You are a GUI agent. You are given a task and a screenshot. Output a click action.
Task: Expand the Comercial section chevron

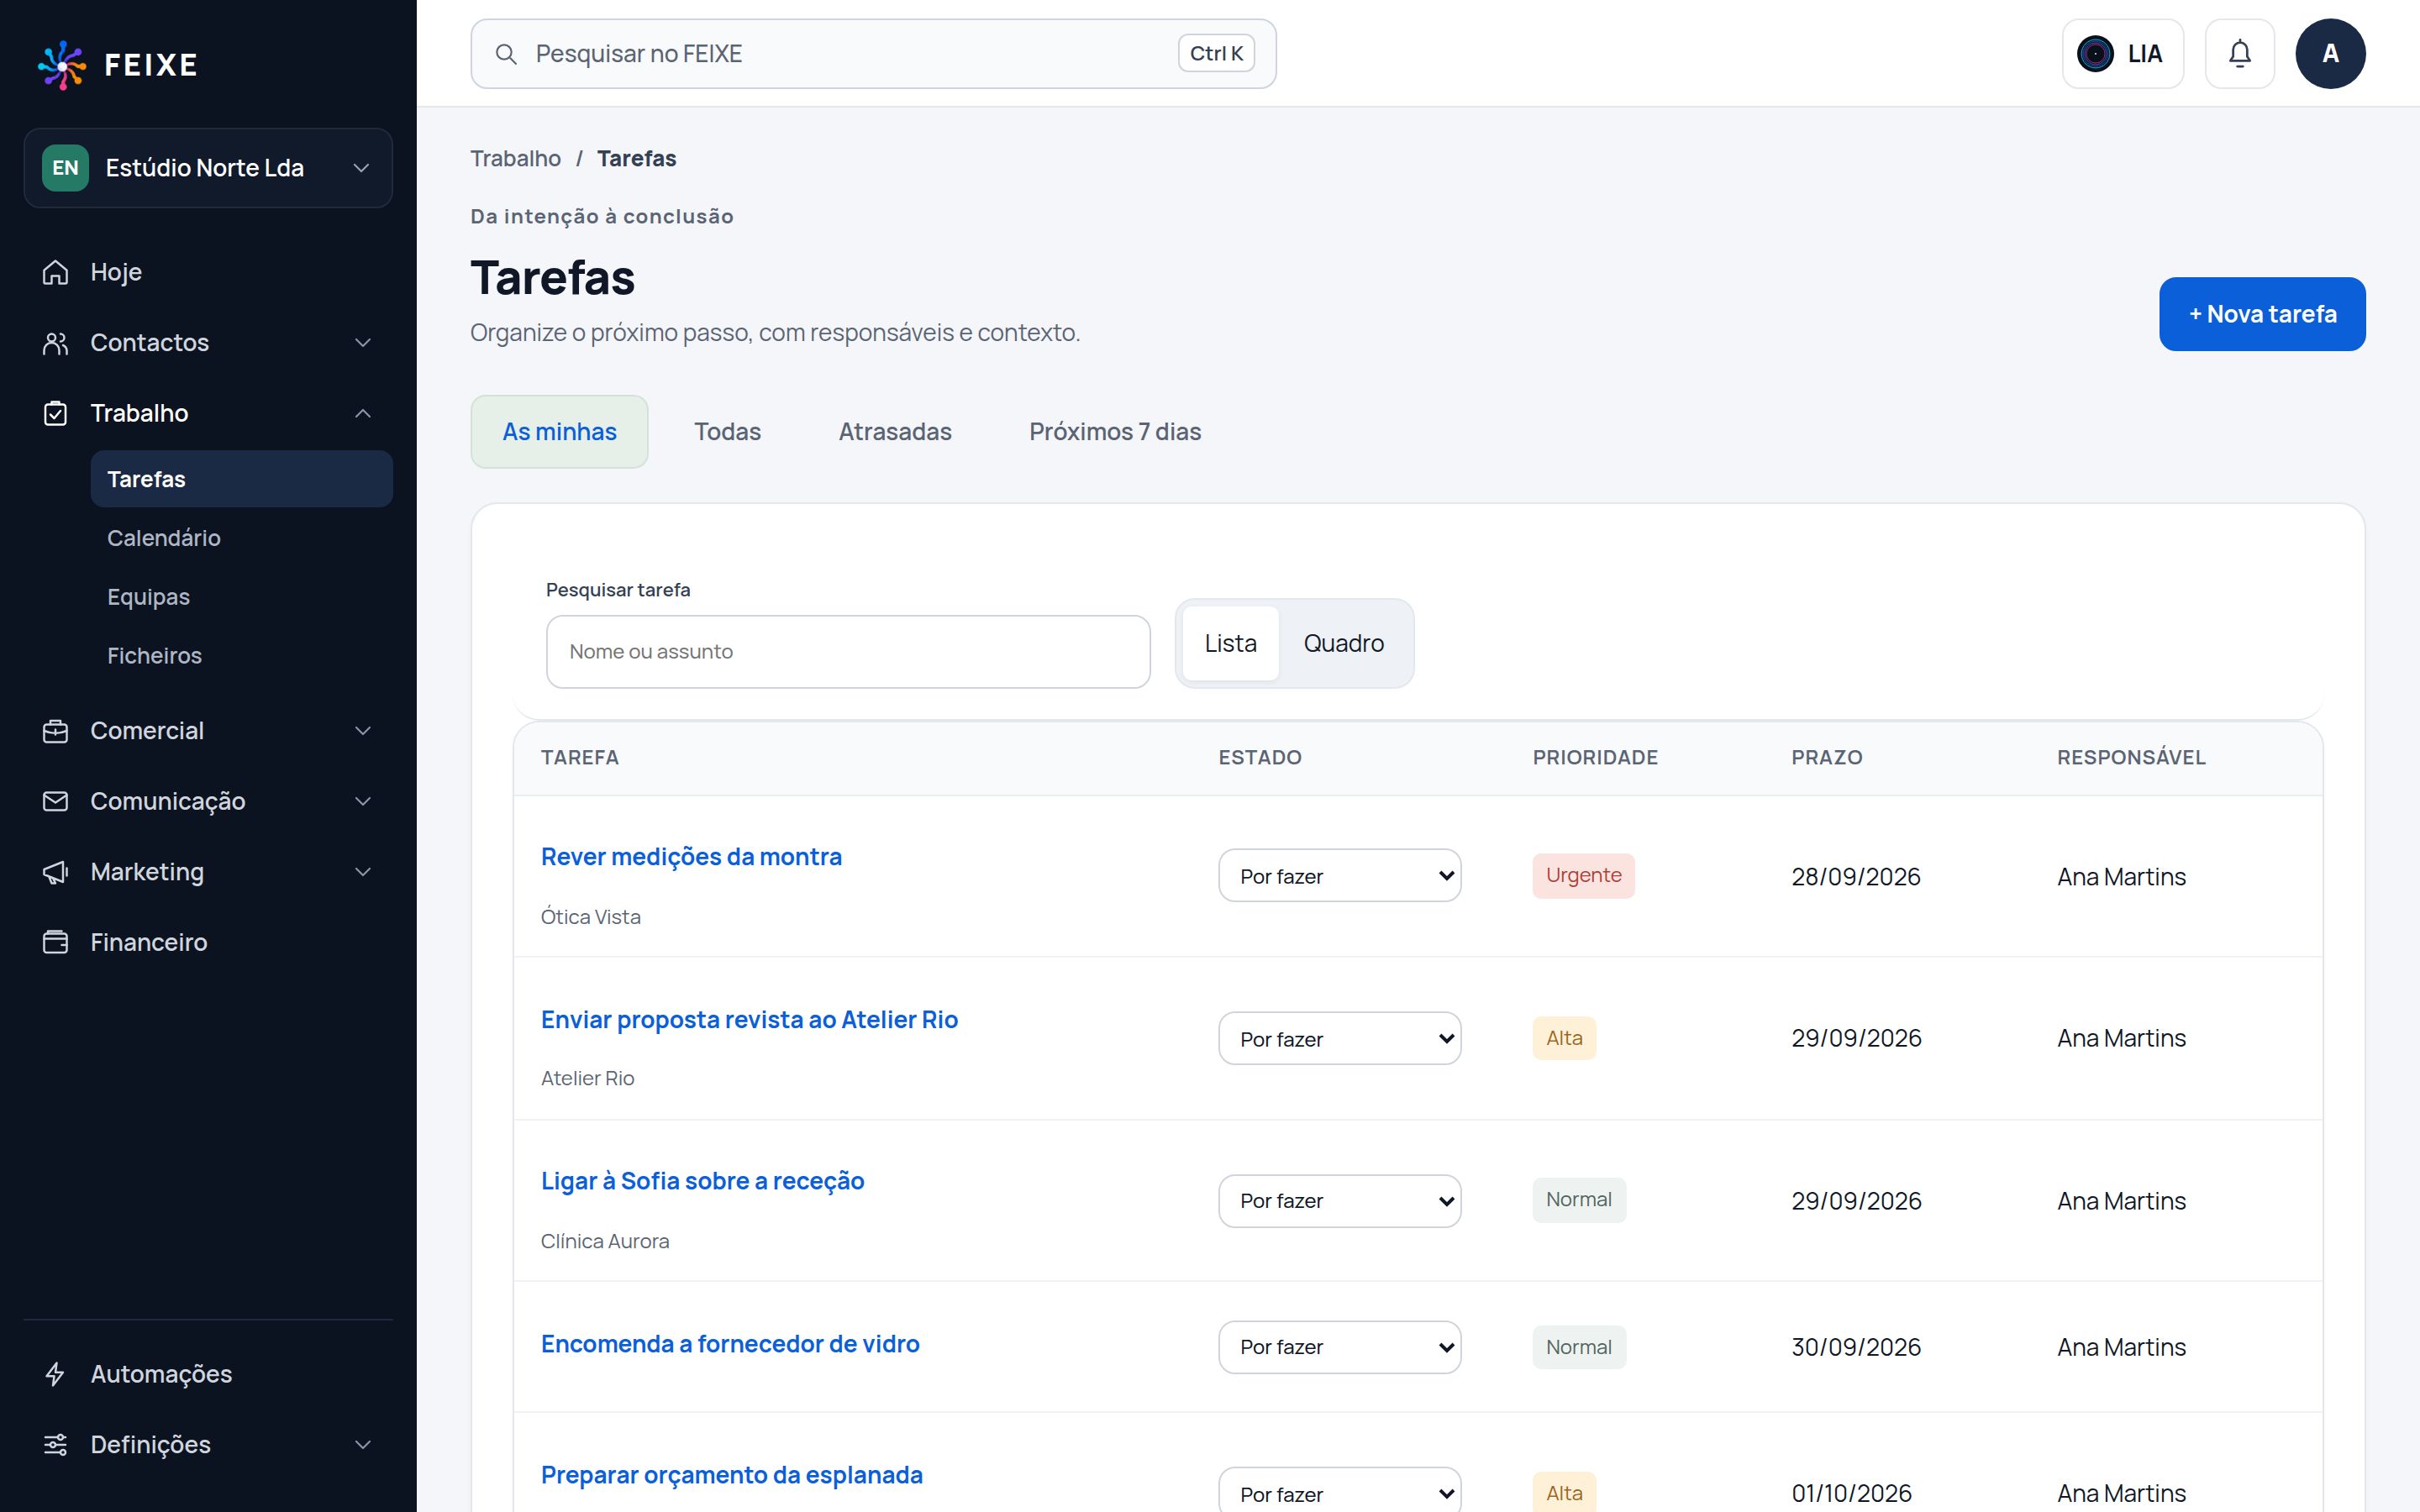[363, 731]
